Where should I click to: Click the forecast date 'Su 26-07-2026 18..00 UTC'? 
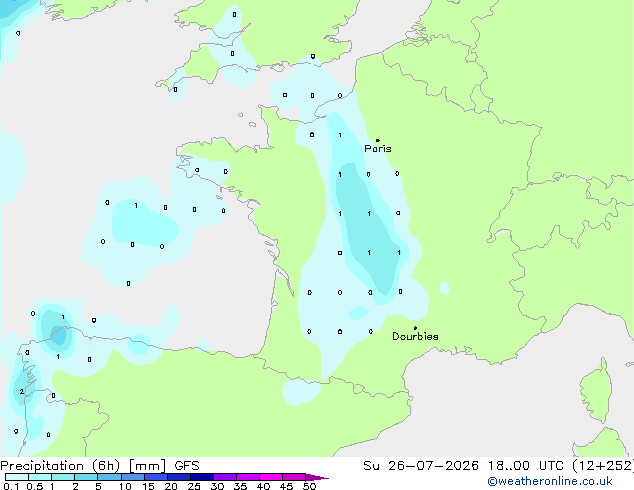click(463, 466)
